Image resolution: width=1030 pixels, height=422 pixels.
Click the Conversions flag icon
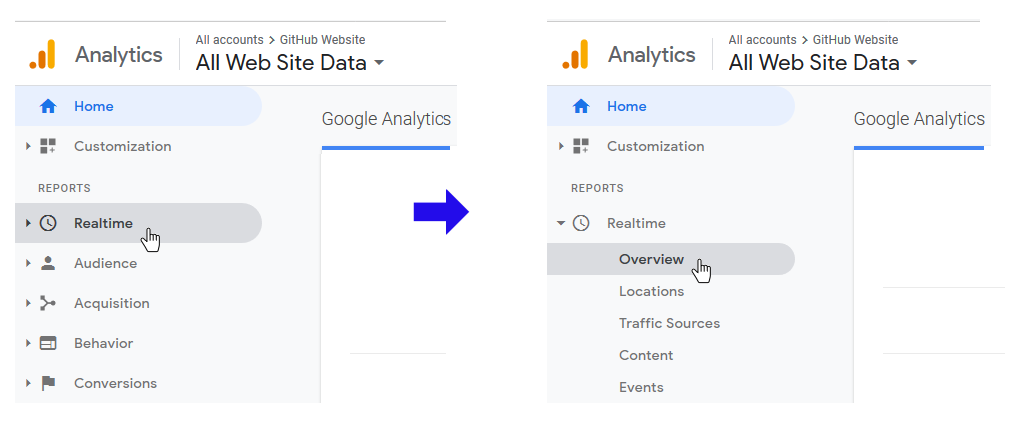(x=48, y=383)
